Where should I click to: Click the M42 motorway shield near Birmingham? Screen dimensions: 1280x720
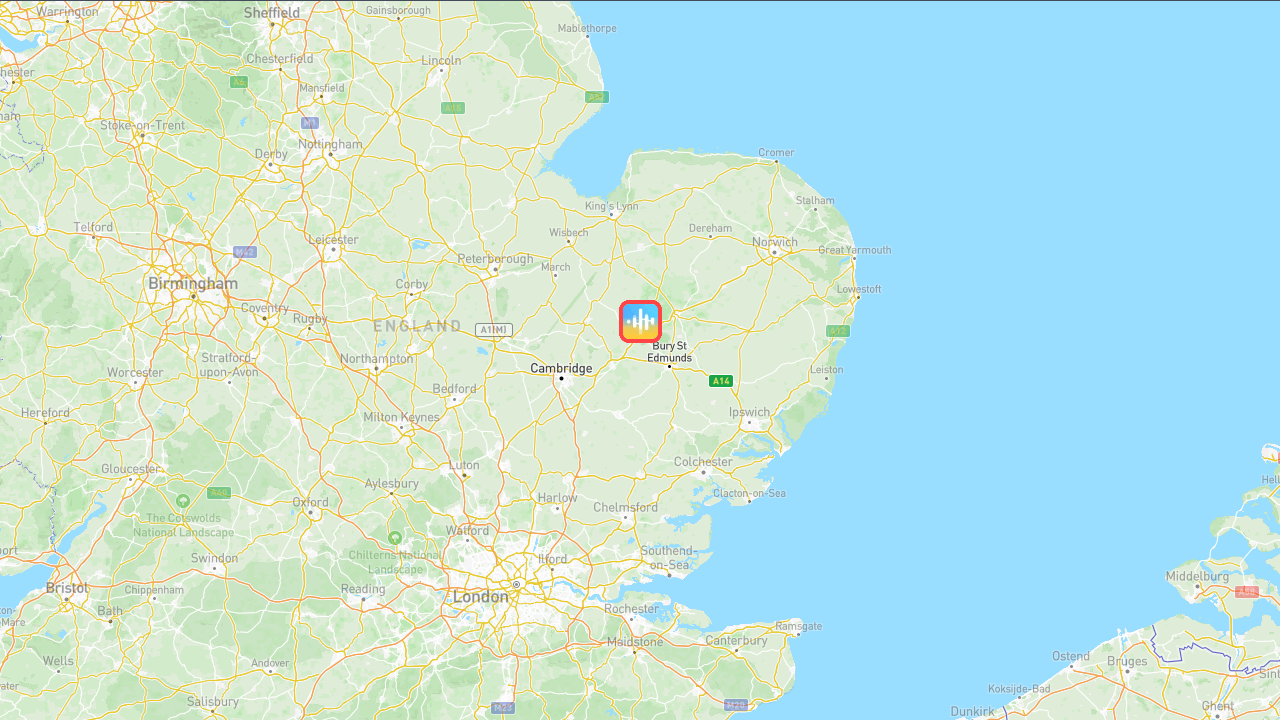pos(245,252)
